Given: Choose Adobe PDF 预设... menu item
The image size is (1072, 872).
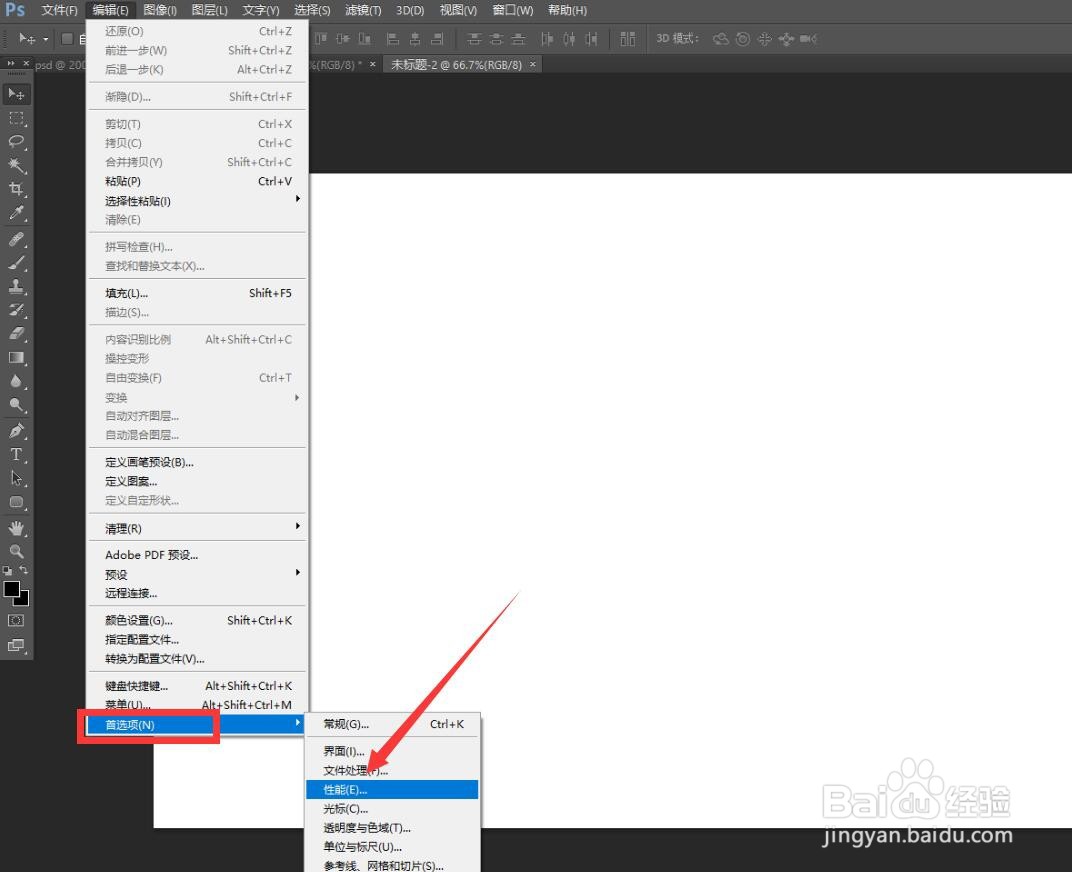Looking at the screenshot, I should (x=198, y=555).
